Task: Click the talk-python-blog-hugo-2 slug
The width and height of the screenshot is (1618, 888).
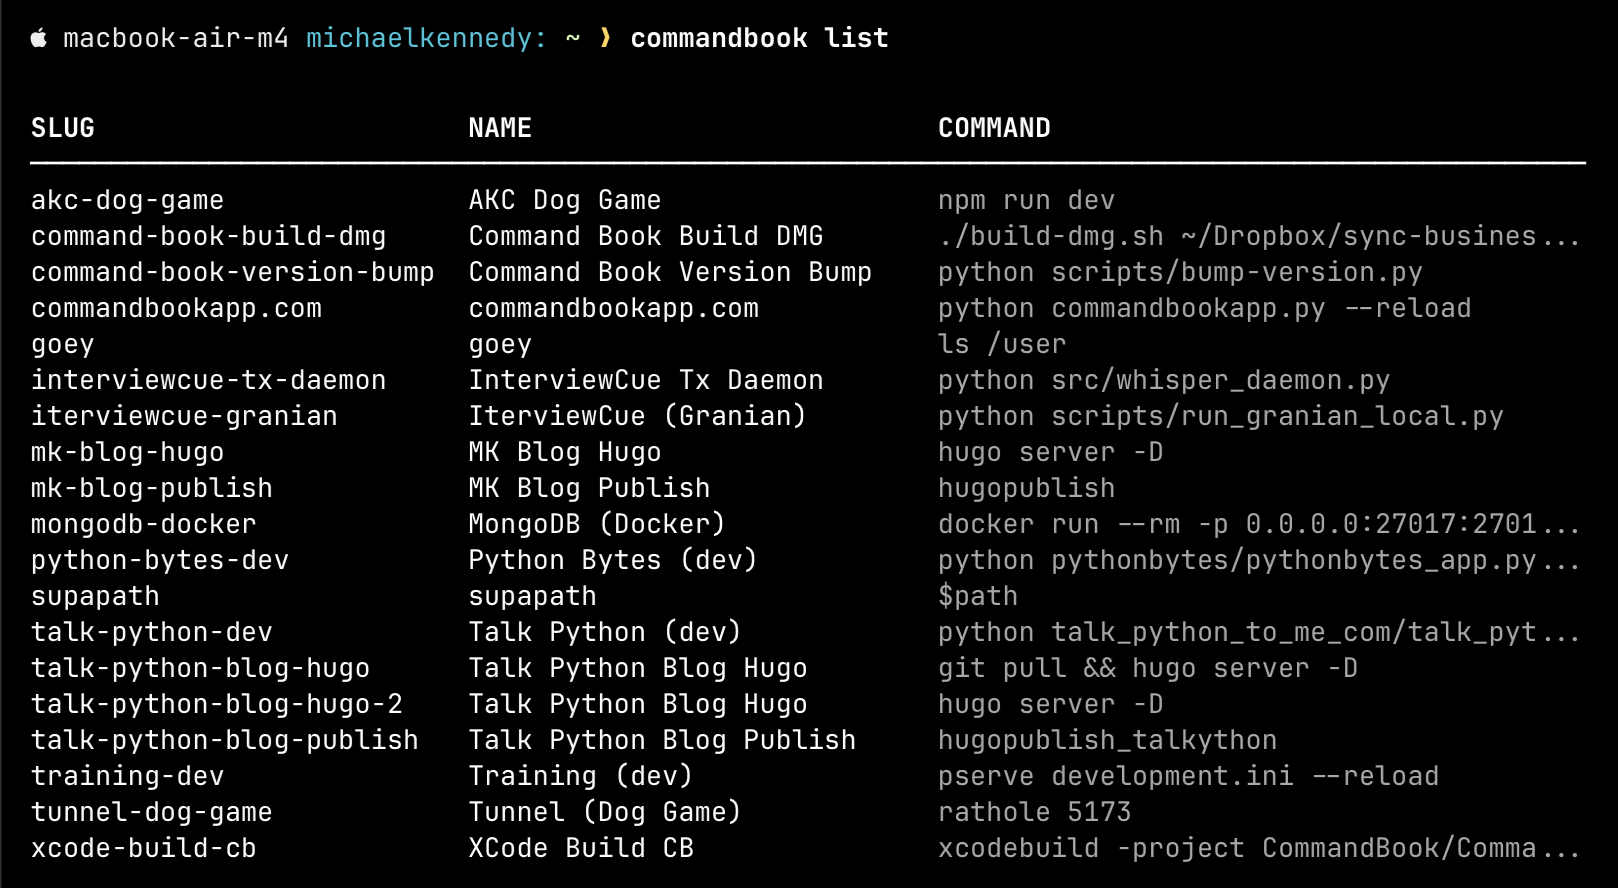Action: click(216, 704)
